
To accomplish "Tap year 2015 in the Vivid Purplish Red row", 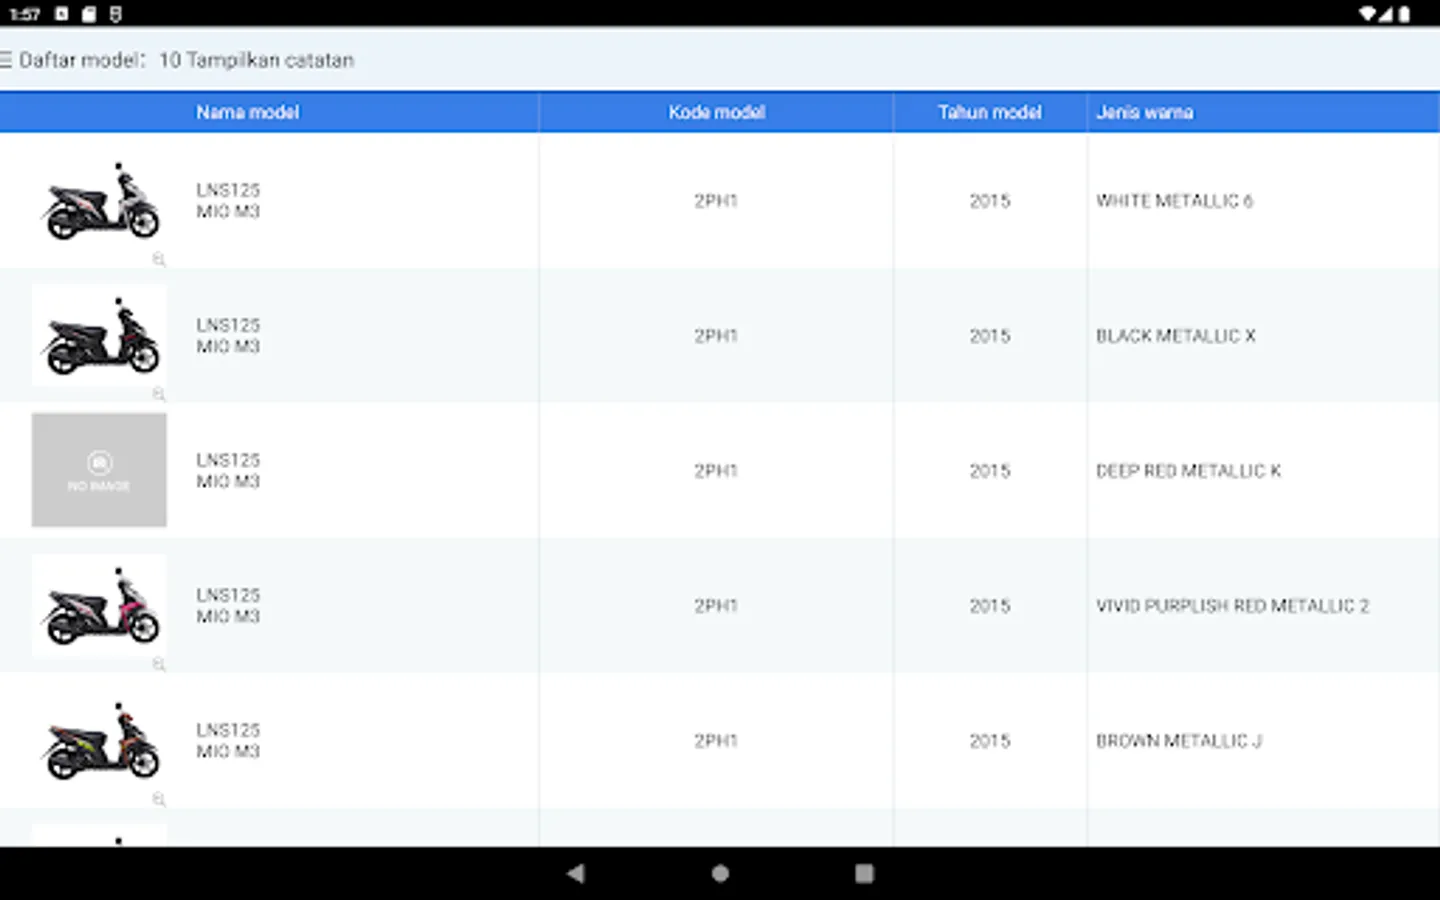I will [x=990, y=606].
